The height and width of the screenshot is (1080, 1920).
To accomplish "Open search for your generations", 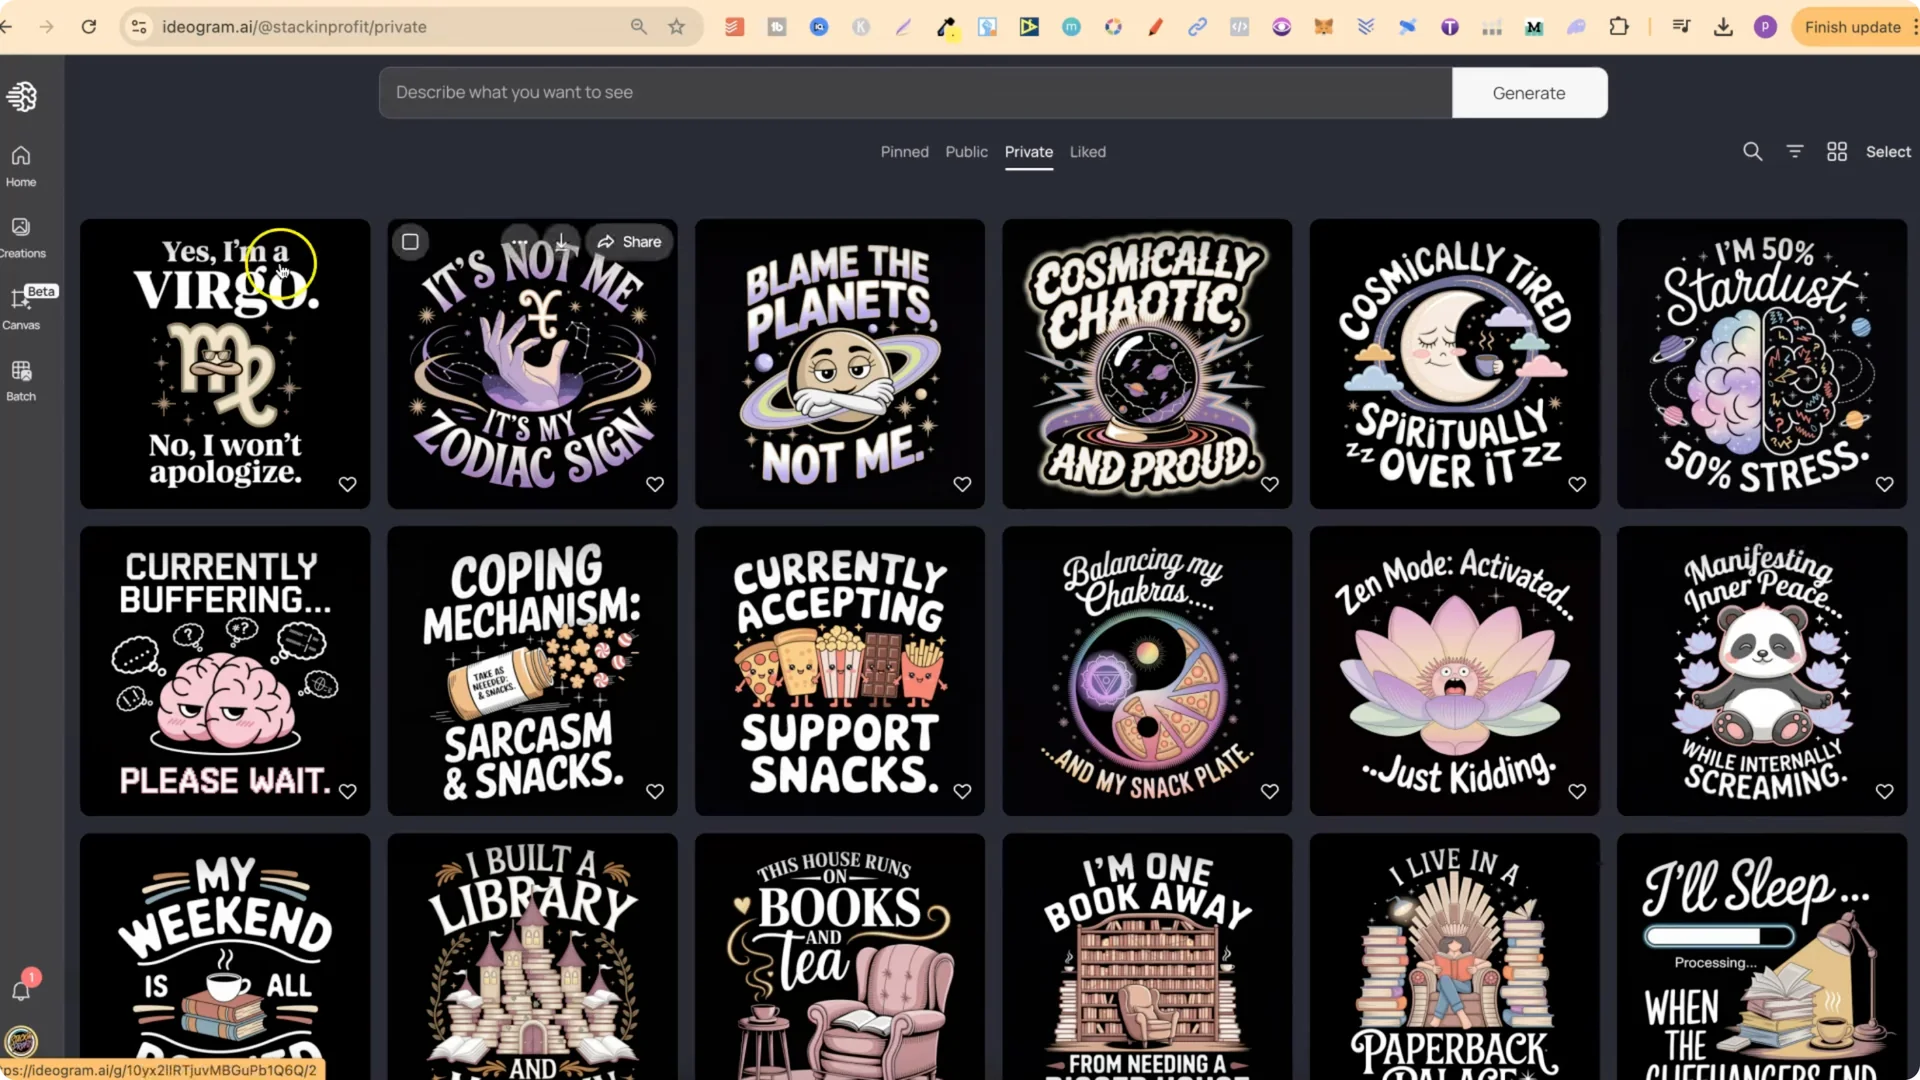I will click(1752, 151).
